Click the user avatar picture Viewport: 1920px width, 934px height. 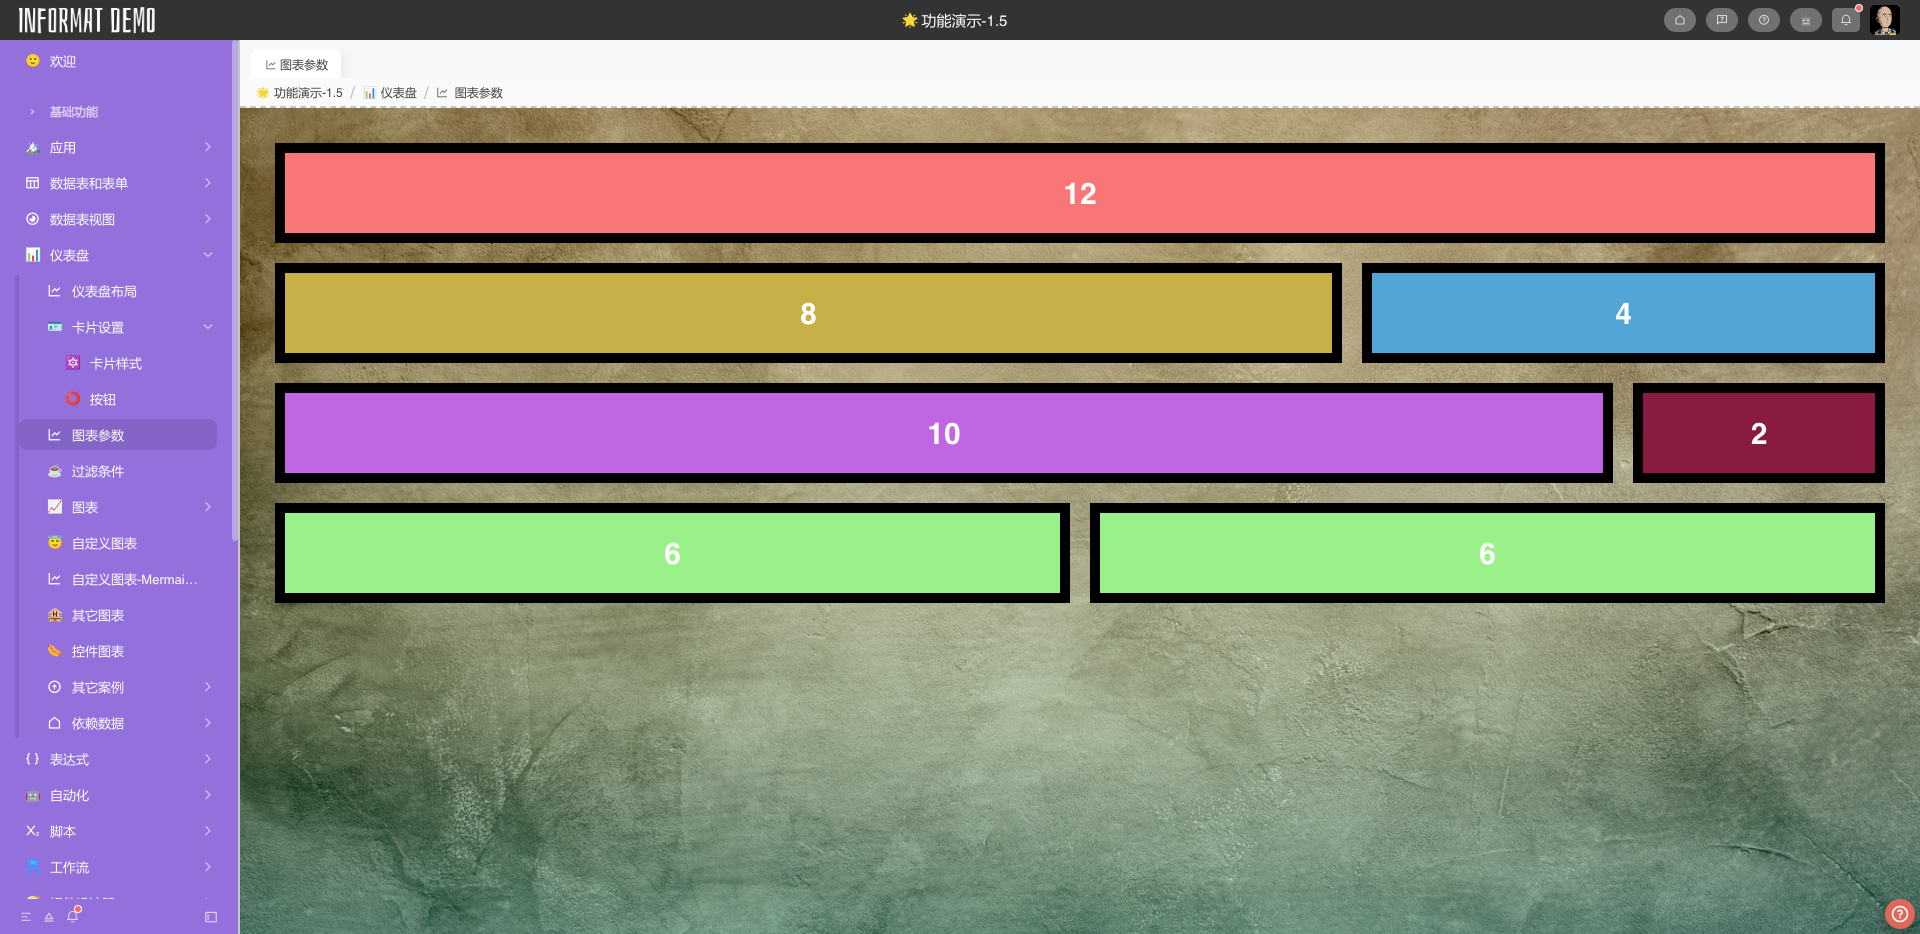coord(1885,20)
